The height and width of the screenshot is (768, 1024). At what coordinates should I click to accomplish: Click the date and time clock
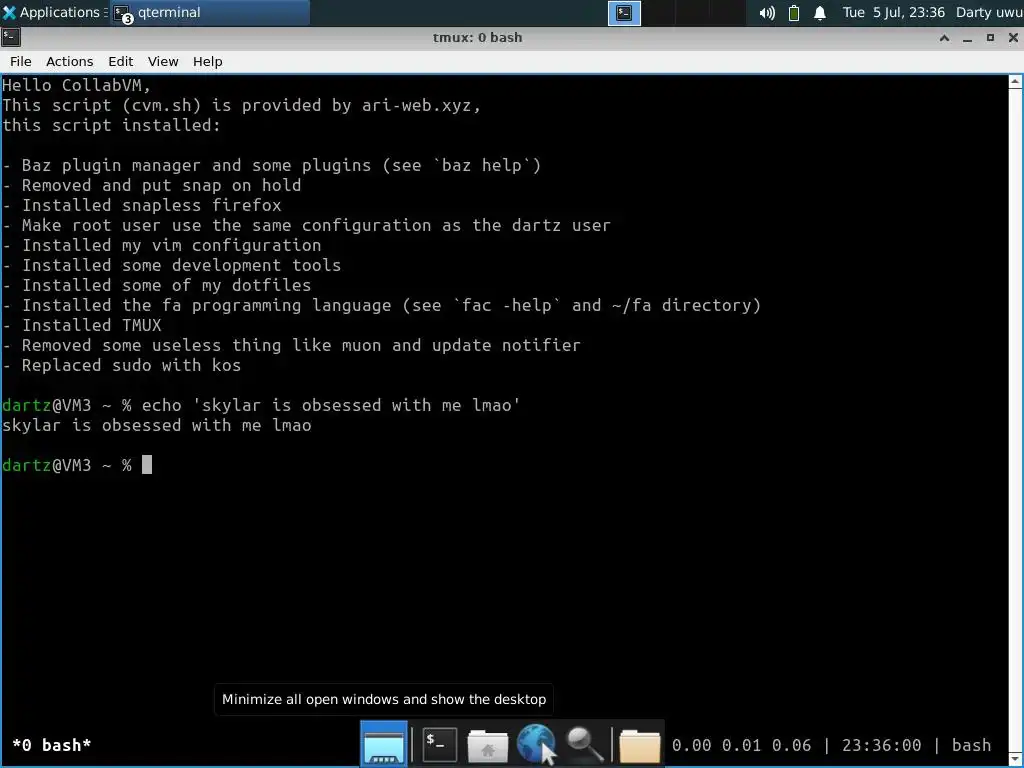point(893,12)
